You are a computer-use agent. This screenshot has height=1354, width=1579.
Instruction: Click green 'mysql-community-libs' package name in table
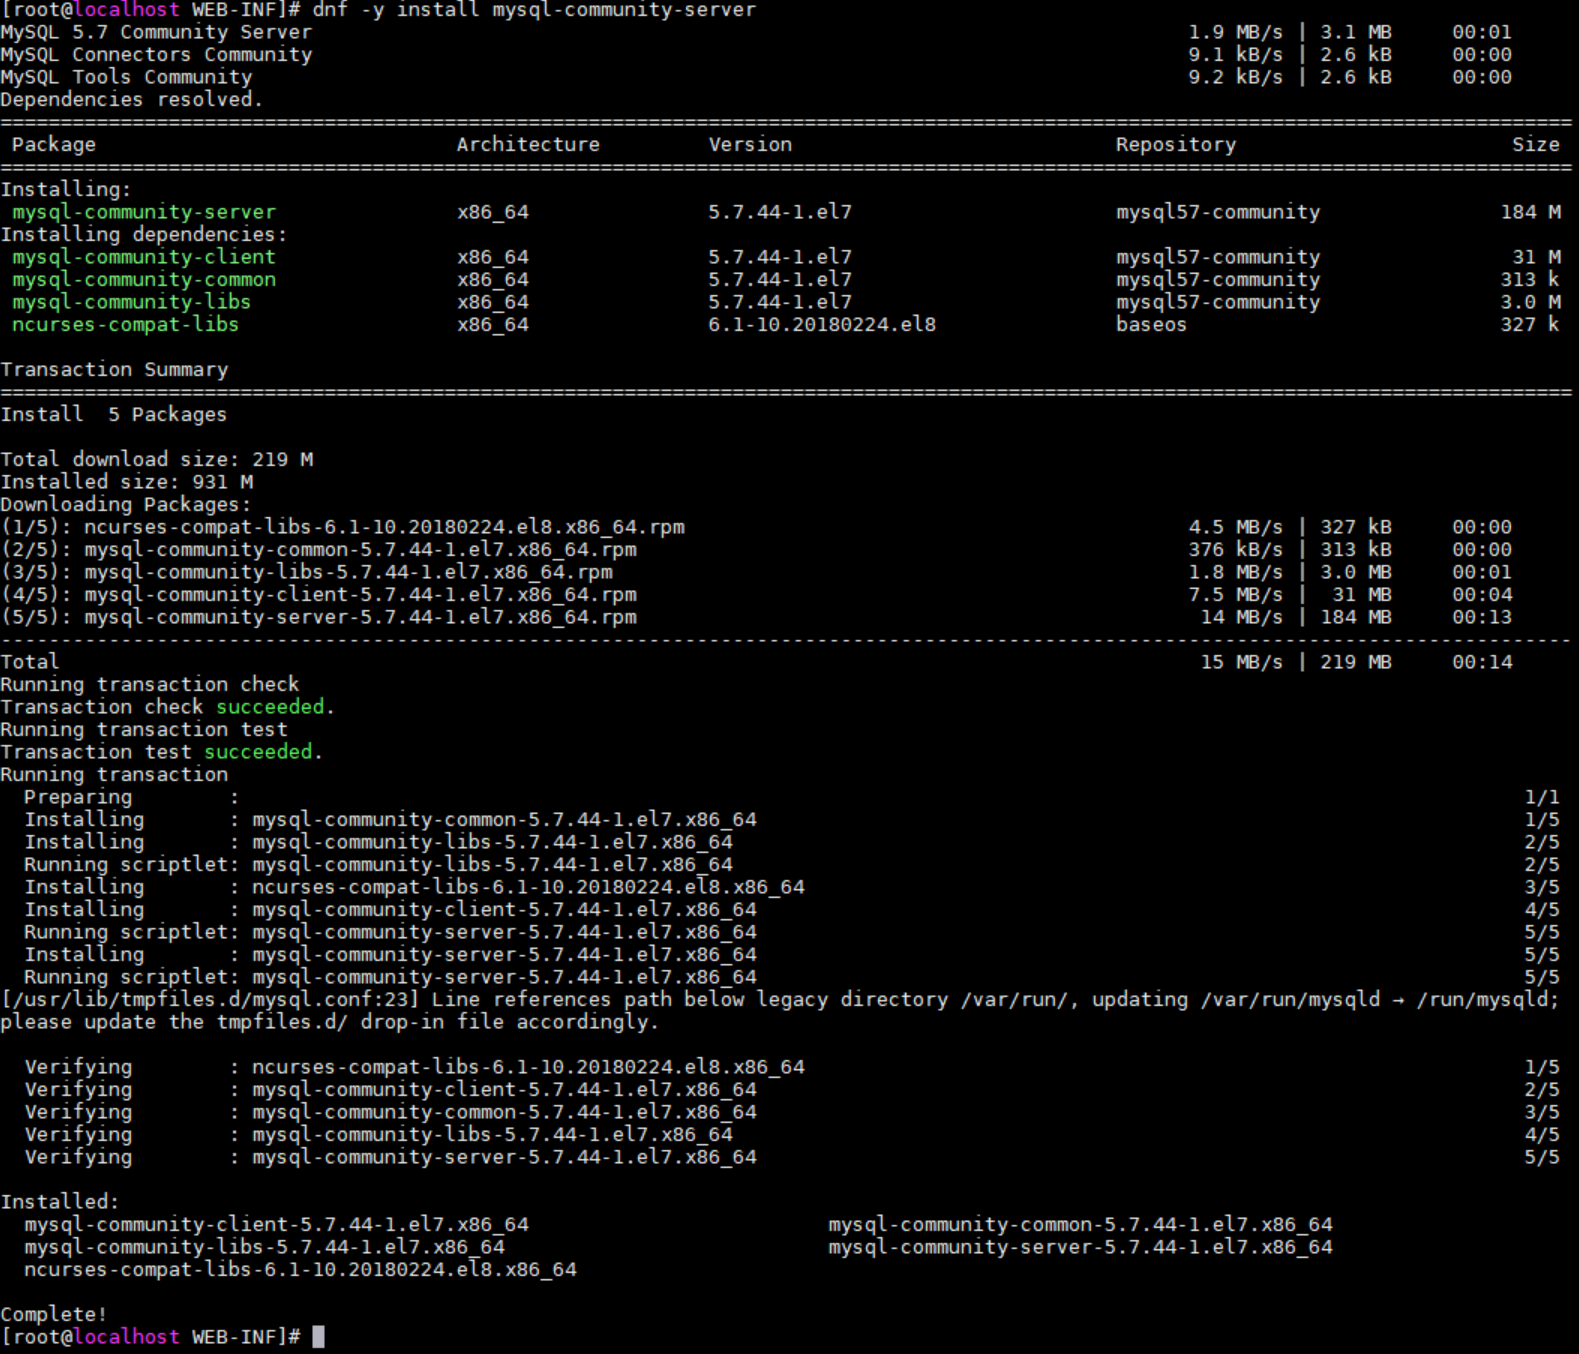[131, 302]
